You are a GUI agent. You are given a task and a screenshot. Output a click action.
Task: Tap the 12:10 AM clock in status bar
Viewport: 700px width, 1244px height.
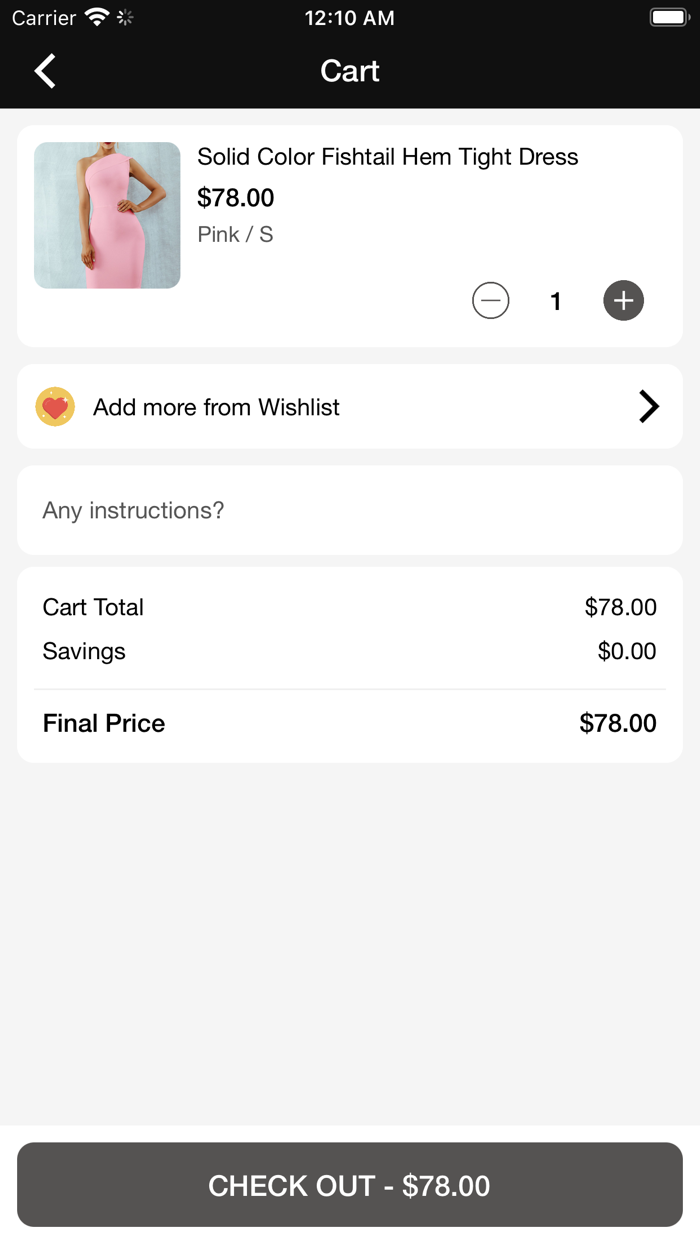pyautogui.click(x=350, y=17)
